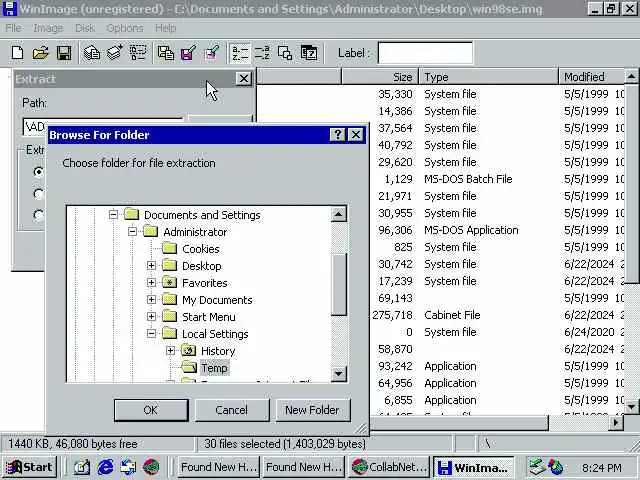Collapse the Local Settings folder node
Viewport: 640px width, 480px height.
point(151,333)
